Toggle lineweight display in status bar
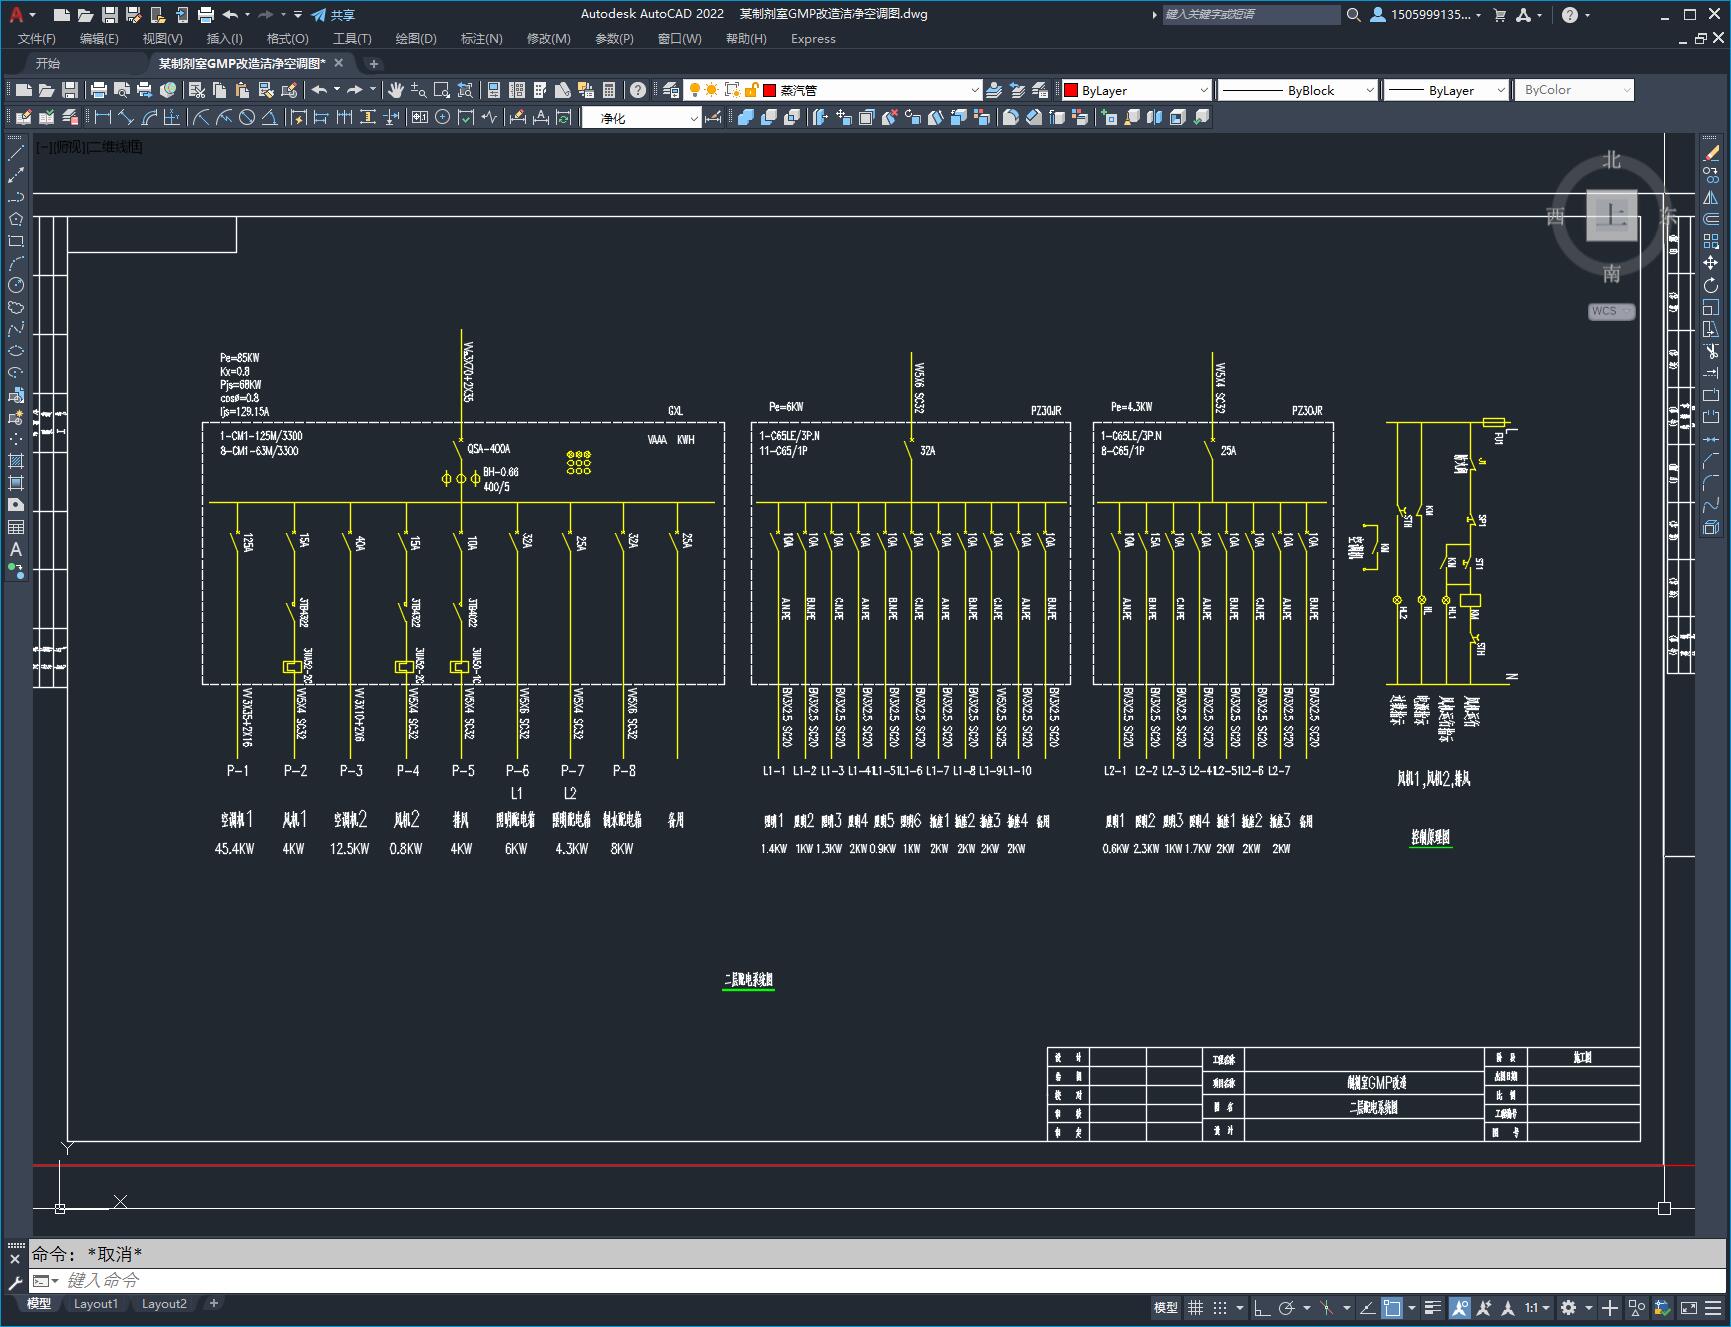The height and width of the screenshot is (1327, 1731). click(1433, 1307)
